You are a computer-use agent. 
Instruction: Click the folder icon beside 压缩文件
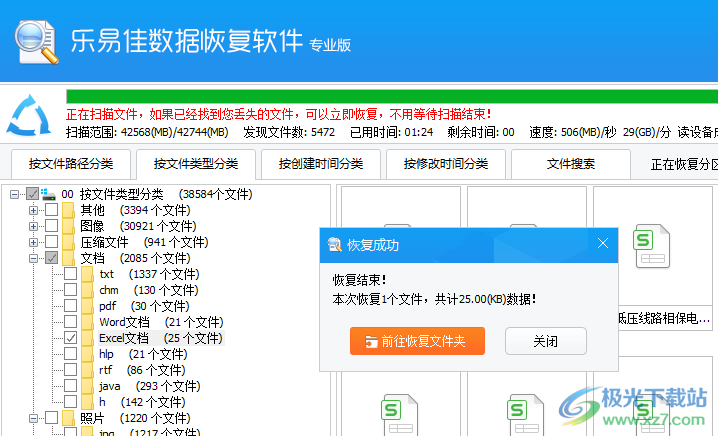(68, 242)
